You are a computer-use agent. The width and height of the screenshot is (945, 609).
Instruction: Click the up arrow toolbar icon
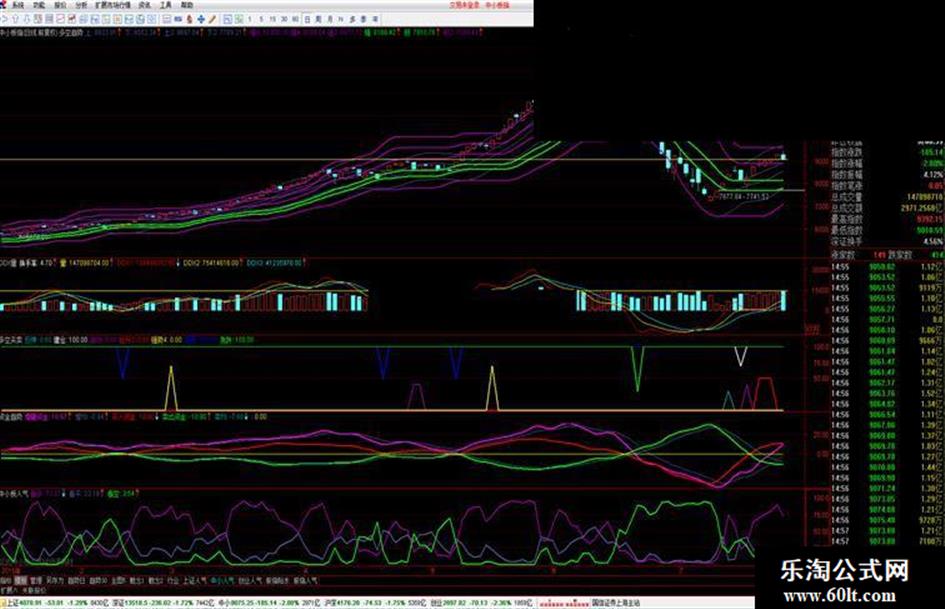tap(15, 19)
